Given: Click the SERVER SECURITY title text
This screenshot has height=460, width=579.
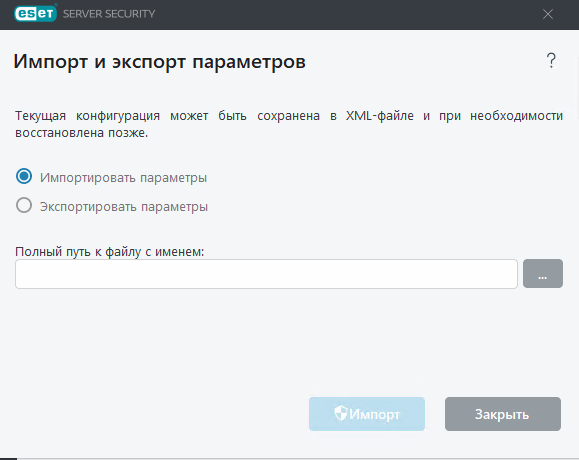Looking at the screenshot, I should (109, 14).
